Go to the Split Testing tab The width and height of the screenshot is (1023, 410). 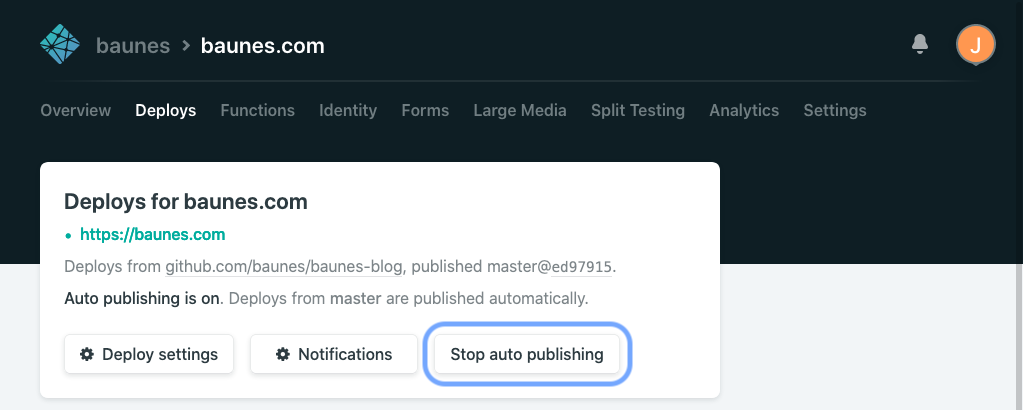click(638, 110)
